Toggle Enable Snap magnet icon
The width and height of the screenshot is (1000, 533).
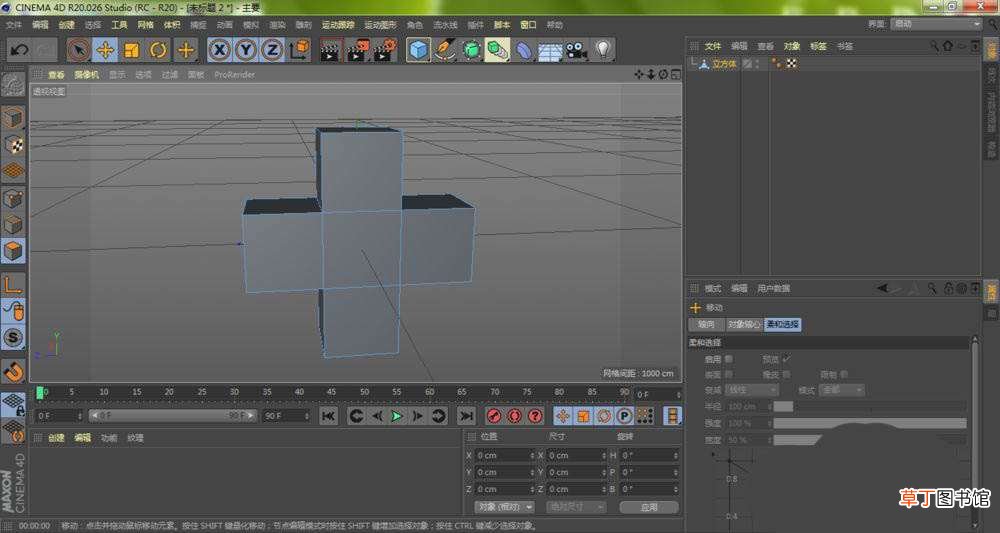tap(13, 370)
